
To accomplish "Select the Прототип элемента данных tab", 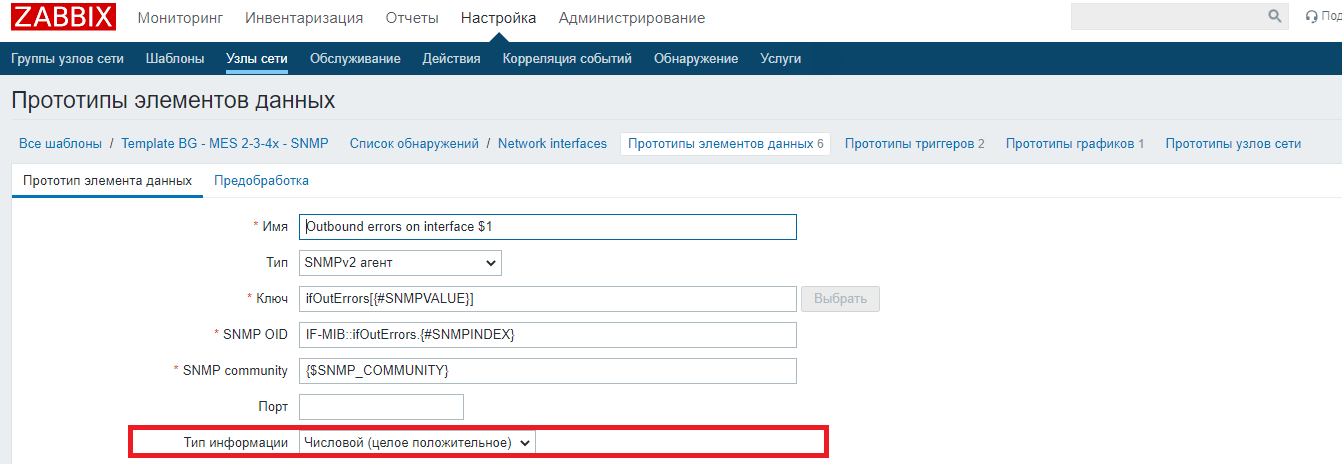I will tap(107, 181).
